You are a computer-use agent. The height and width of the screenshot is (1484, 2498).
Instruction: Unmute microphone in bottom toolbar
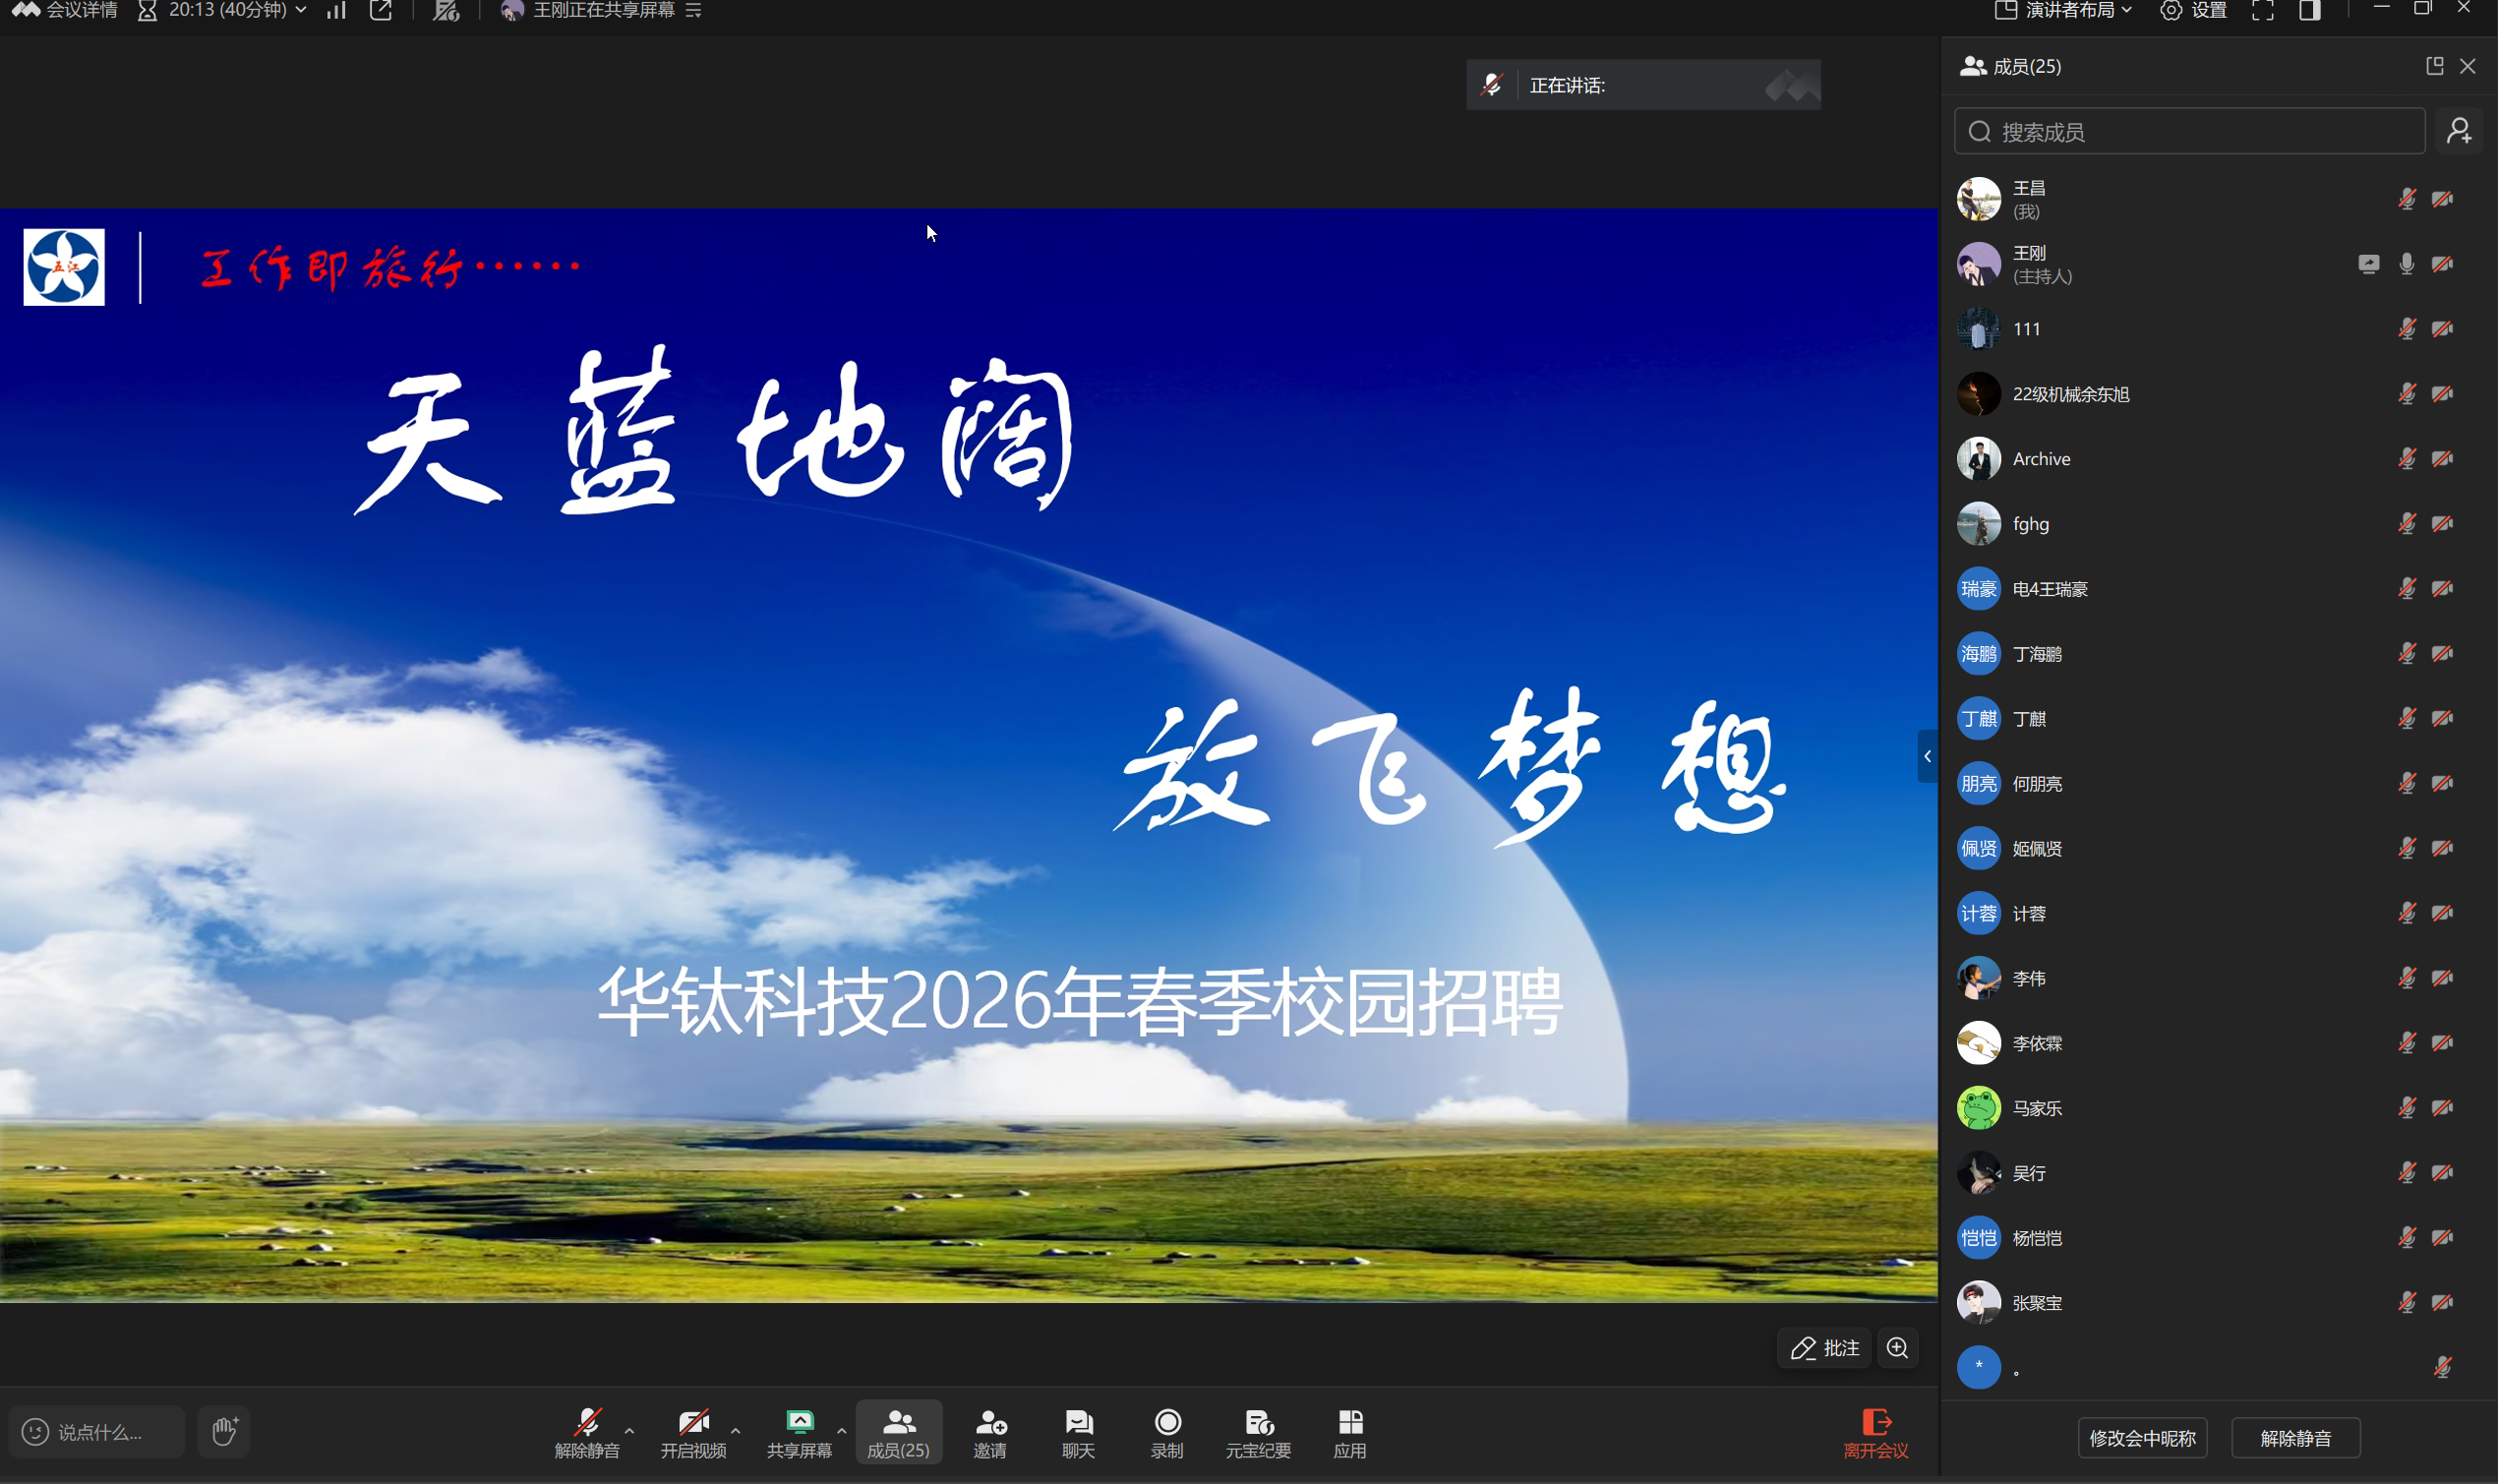(587, 1433)
